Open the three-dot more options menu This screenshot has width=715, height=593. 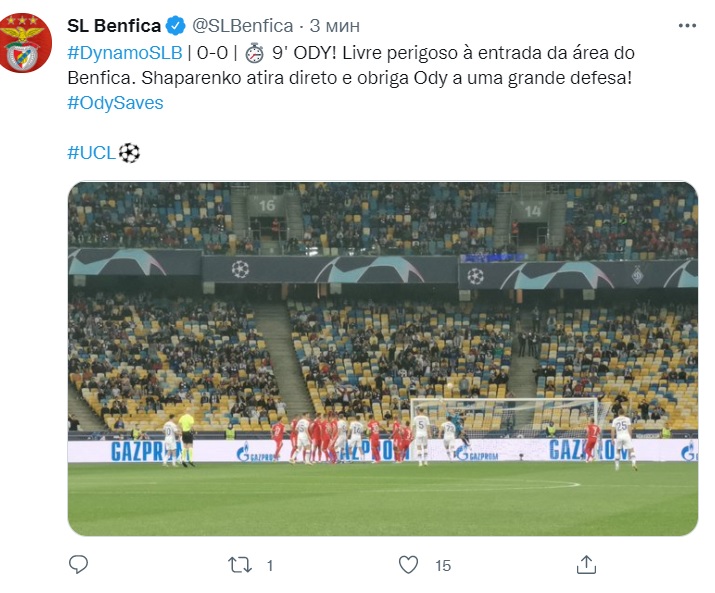(x=686, y=25)
